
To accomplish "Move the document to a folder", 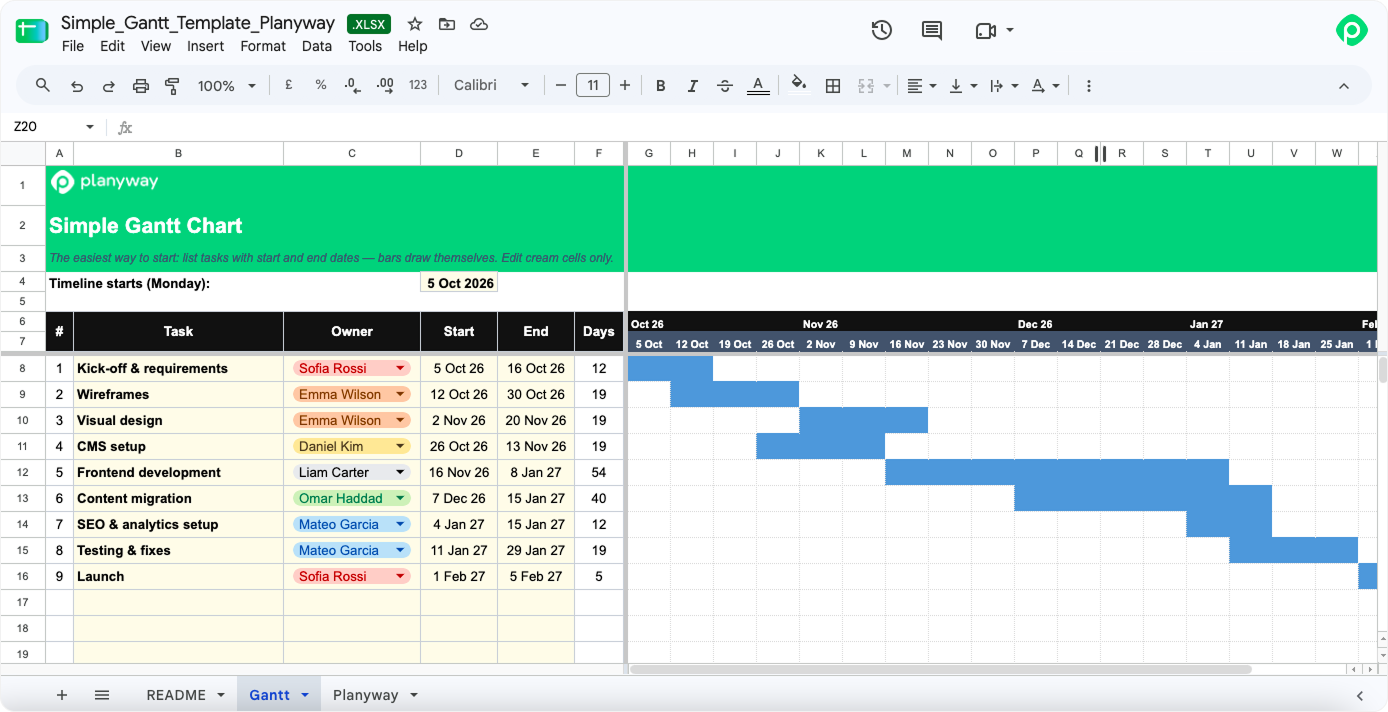I will coord(447,25).
